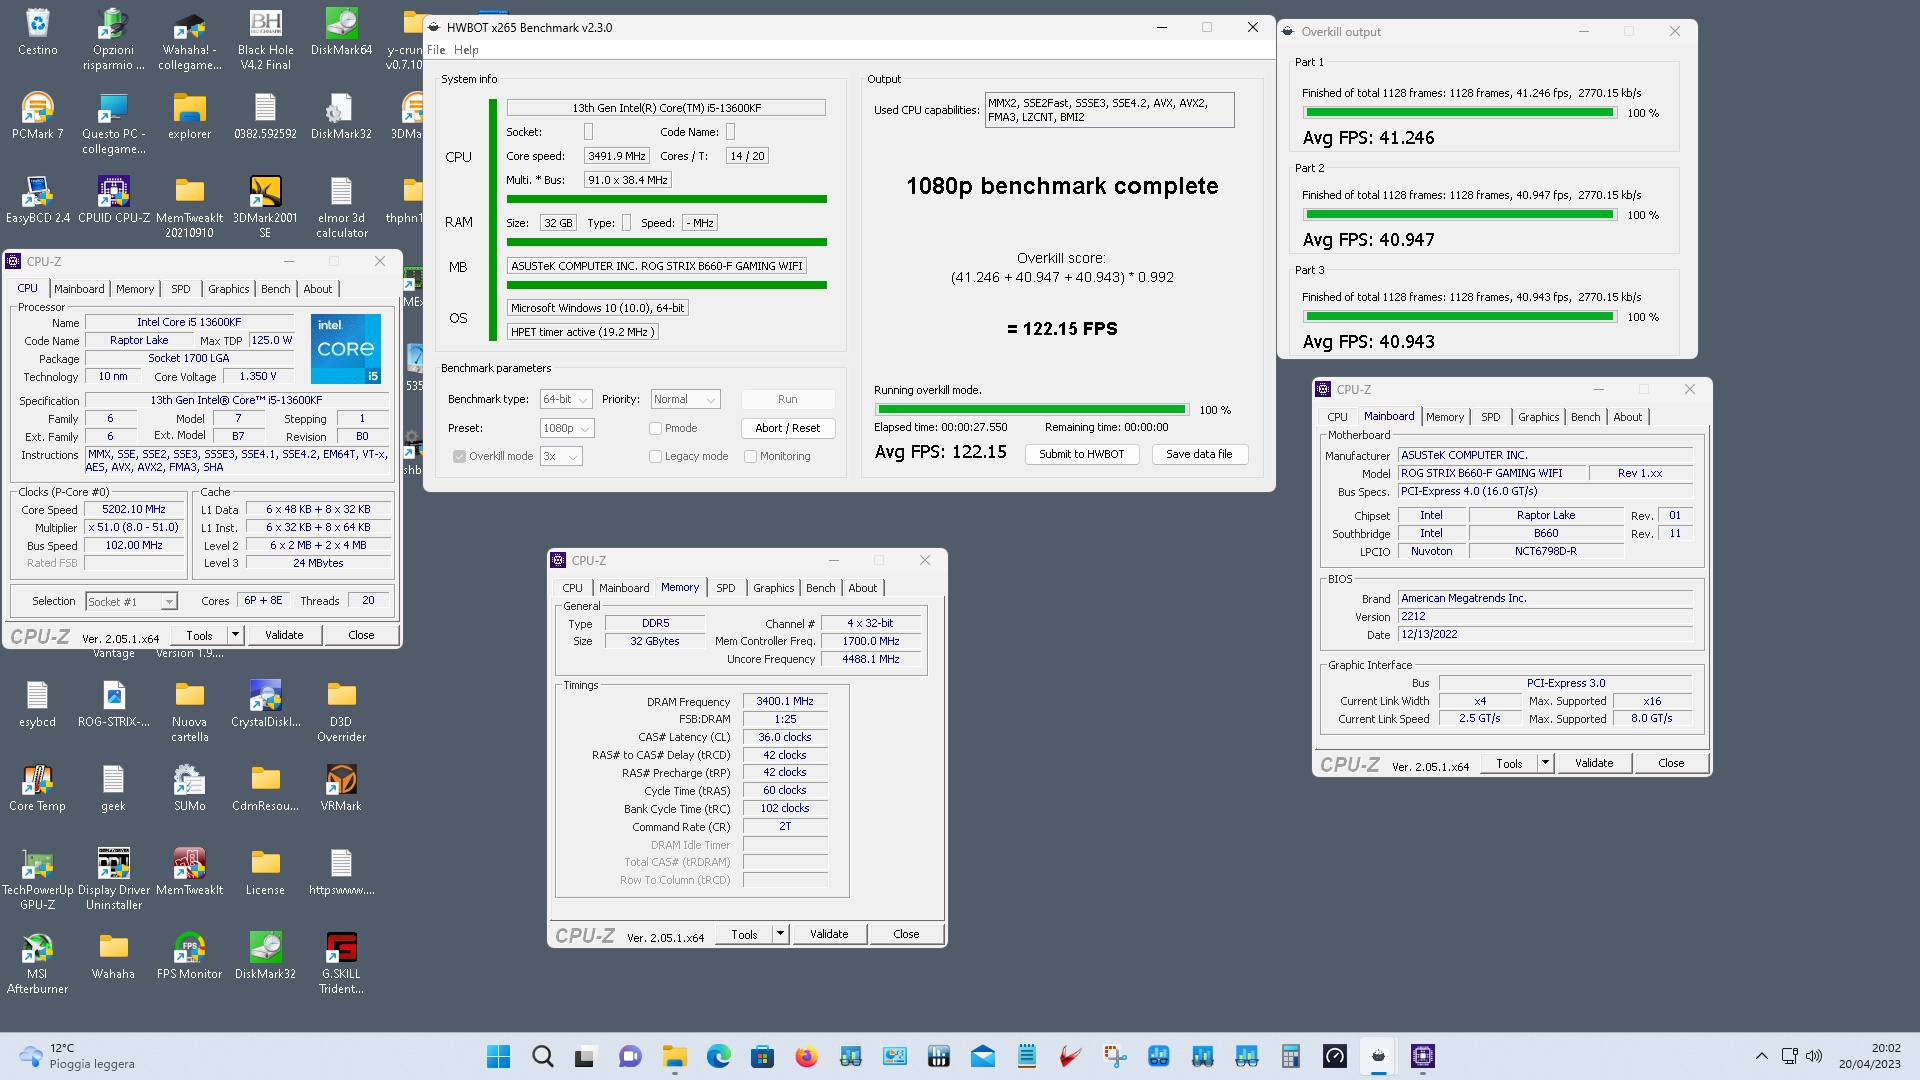Screen dimensions: 1920x1080
Task: Click the Abort / Reset button
Action: click(x=788, y=428)
